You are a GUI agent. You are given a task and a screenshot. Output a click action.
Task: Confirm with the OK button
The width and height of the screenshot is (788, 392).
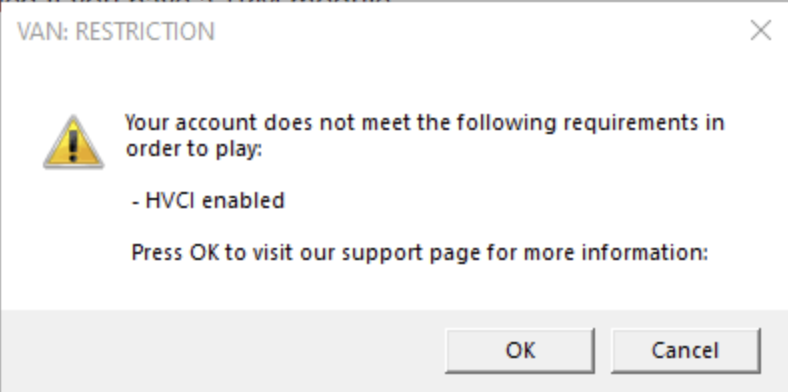click(520, 350)
